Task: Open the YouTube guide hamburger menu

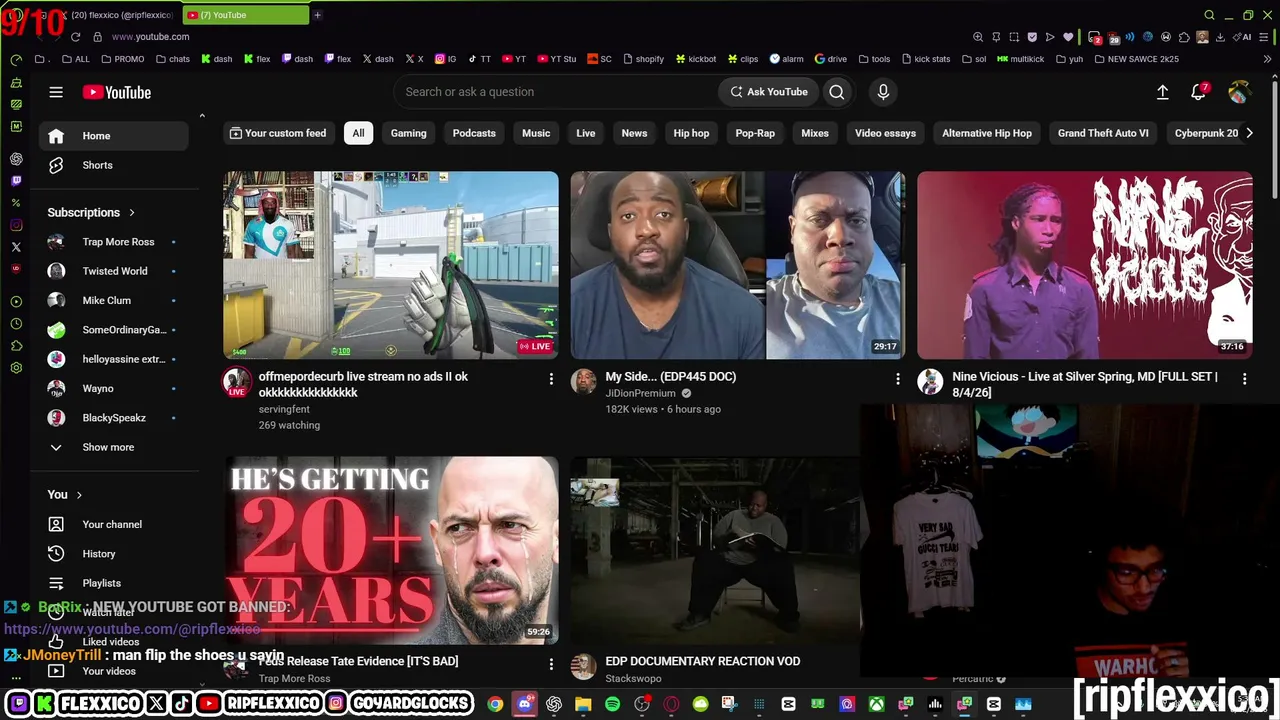Action: pyautogui.click(x=56, y=92)
